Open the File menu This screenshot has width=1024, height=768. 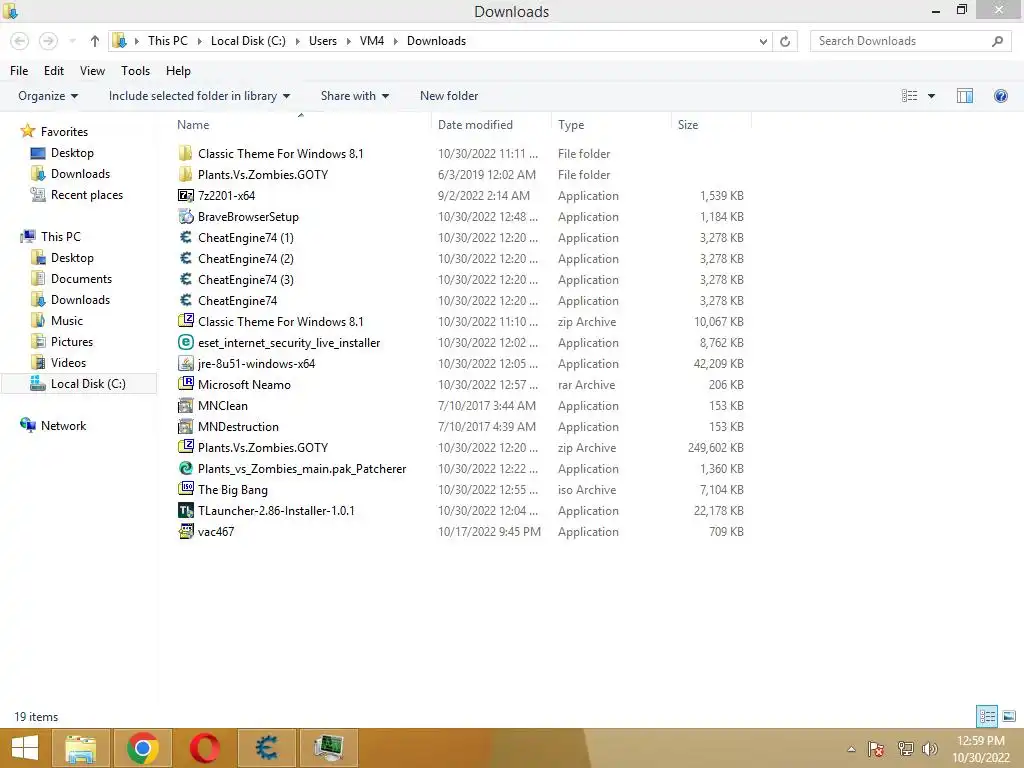click(x=19, y=71)
